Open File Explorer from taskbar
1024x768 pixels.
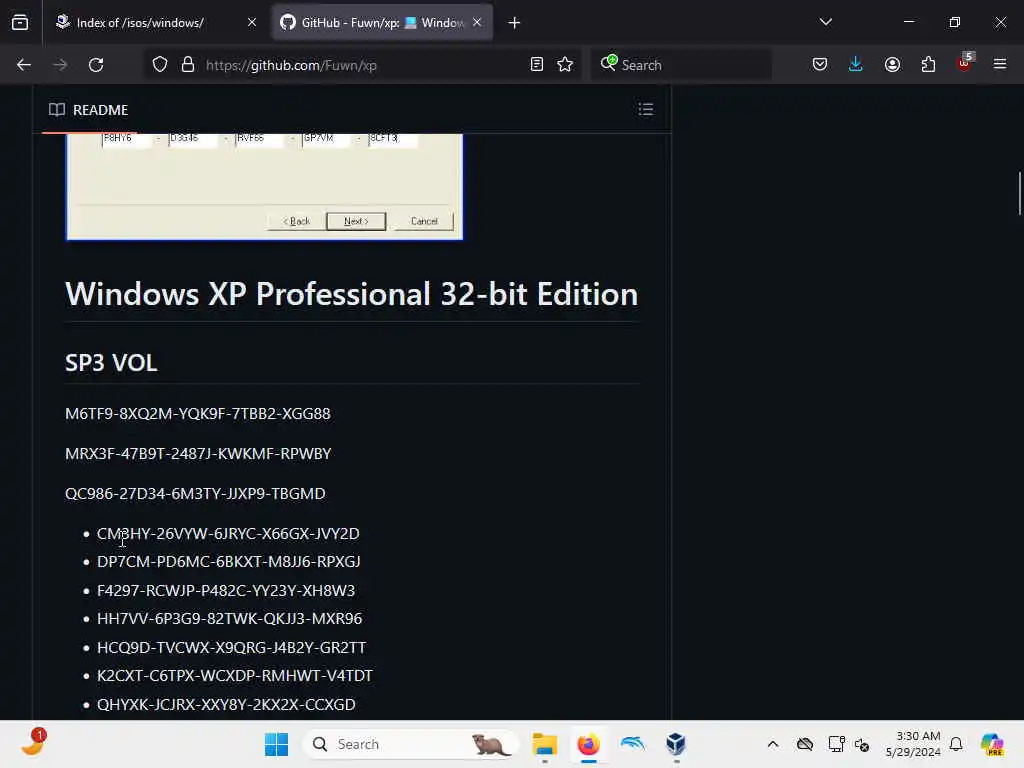point(545,744)
